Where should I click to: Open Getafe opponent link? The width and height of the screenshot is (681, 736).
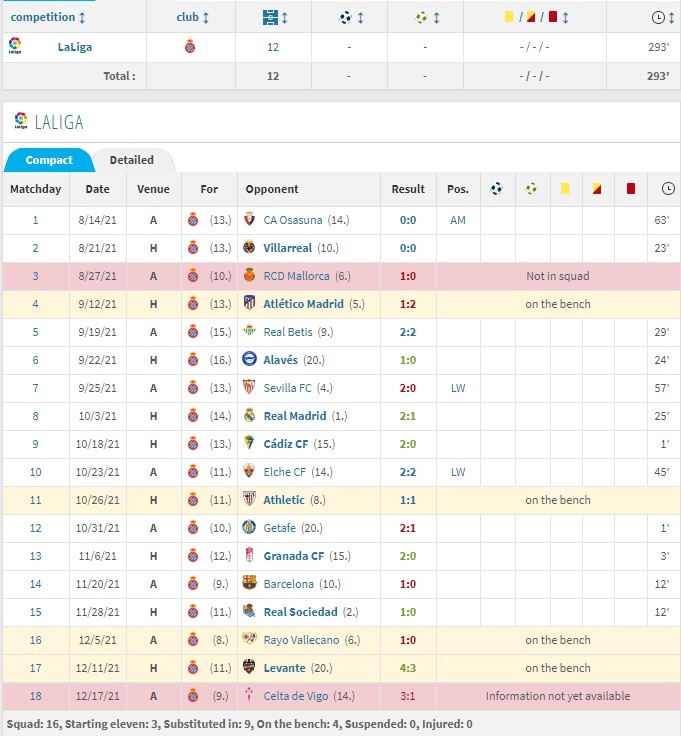[x=280, y=528]
